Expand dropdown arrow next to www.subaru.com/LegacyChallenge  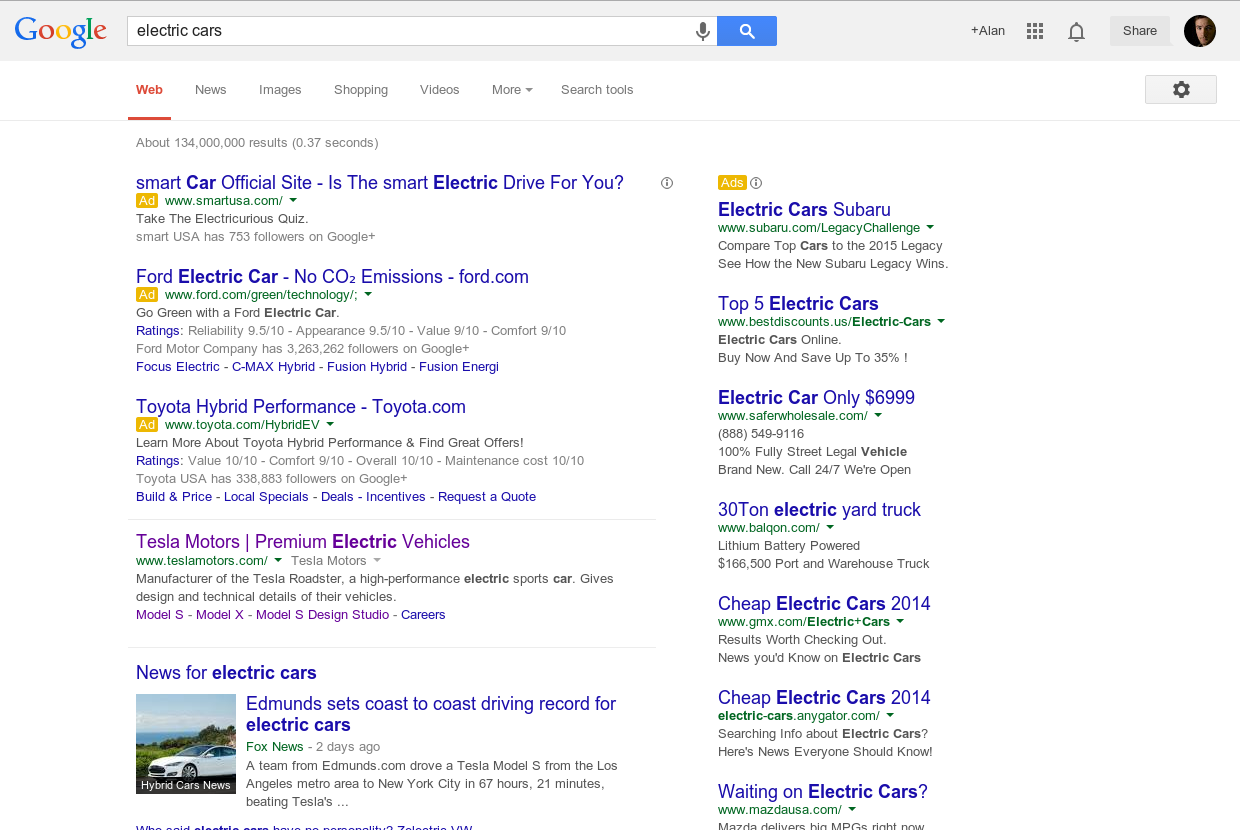click(x=930, y=228)
